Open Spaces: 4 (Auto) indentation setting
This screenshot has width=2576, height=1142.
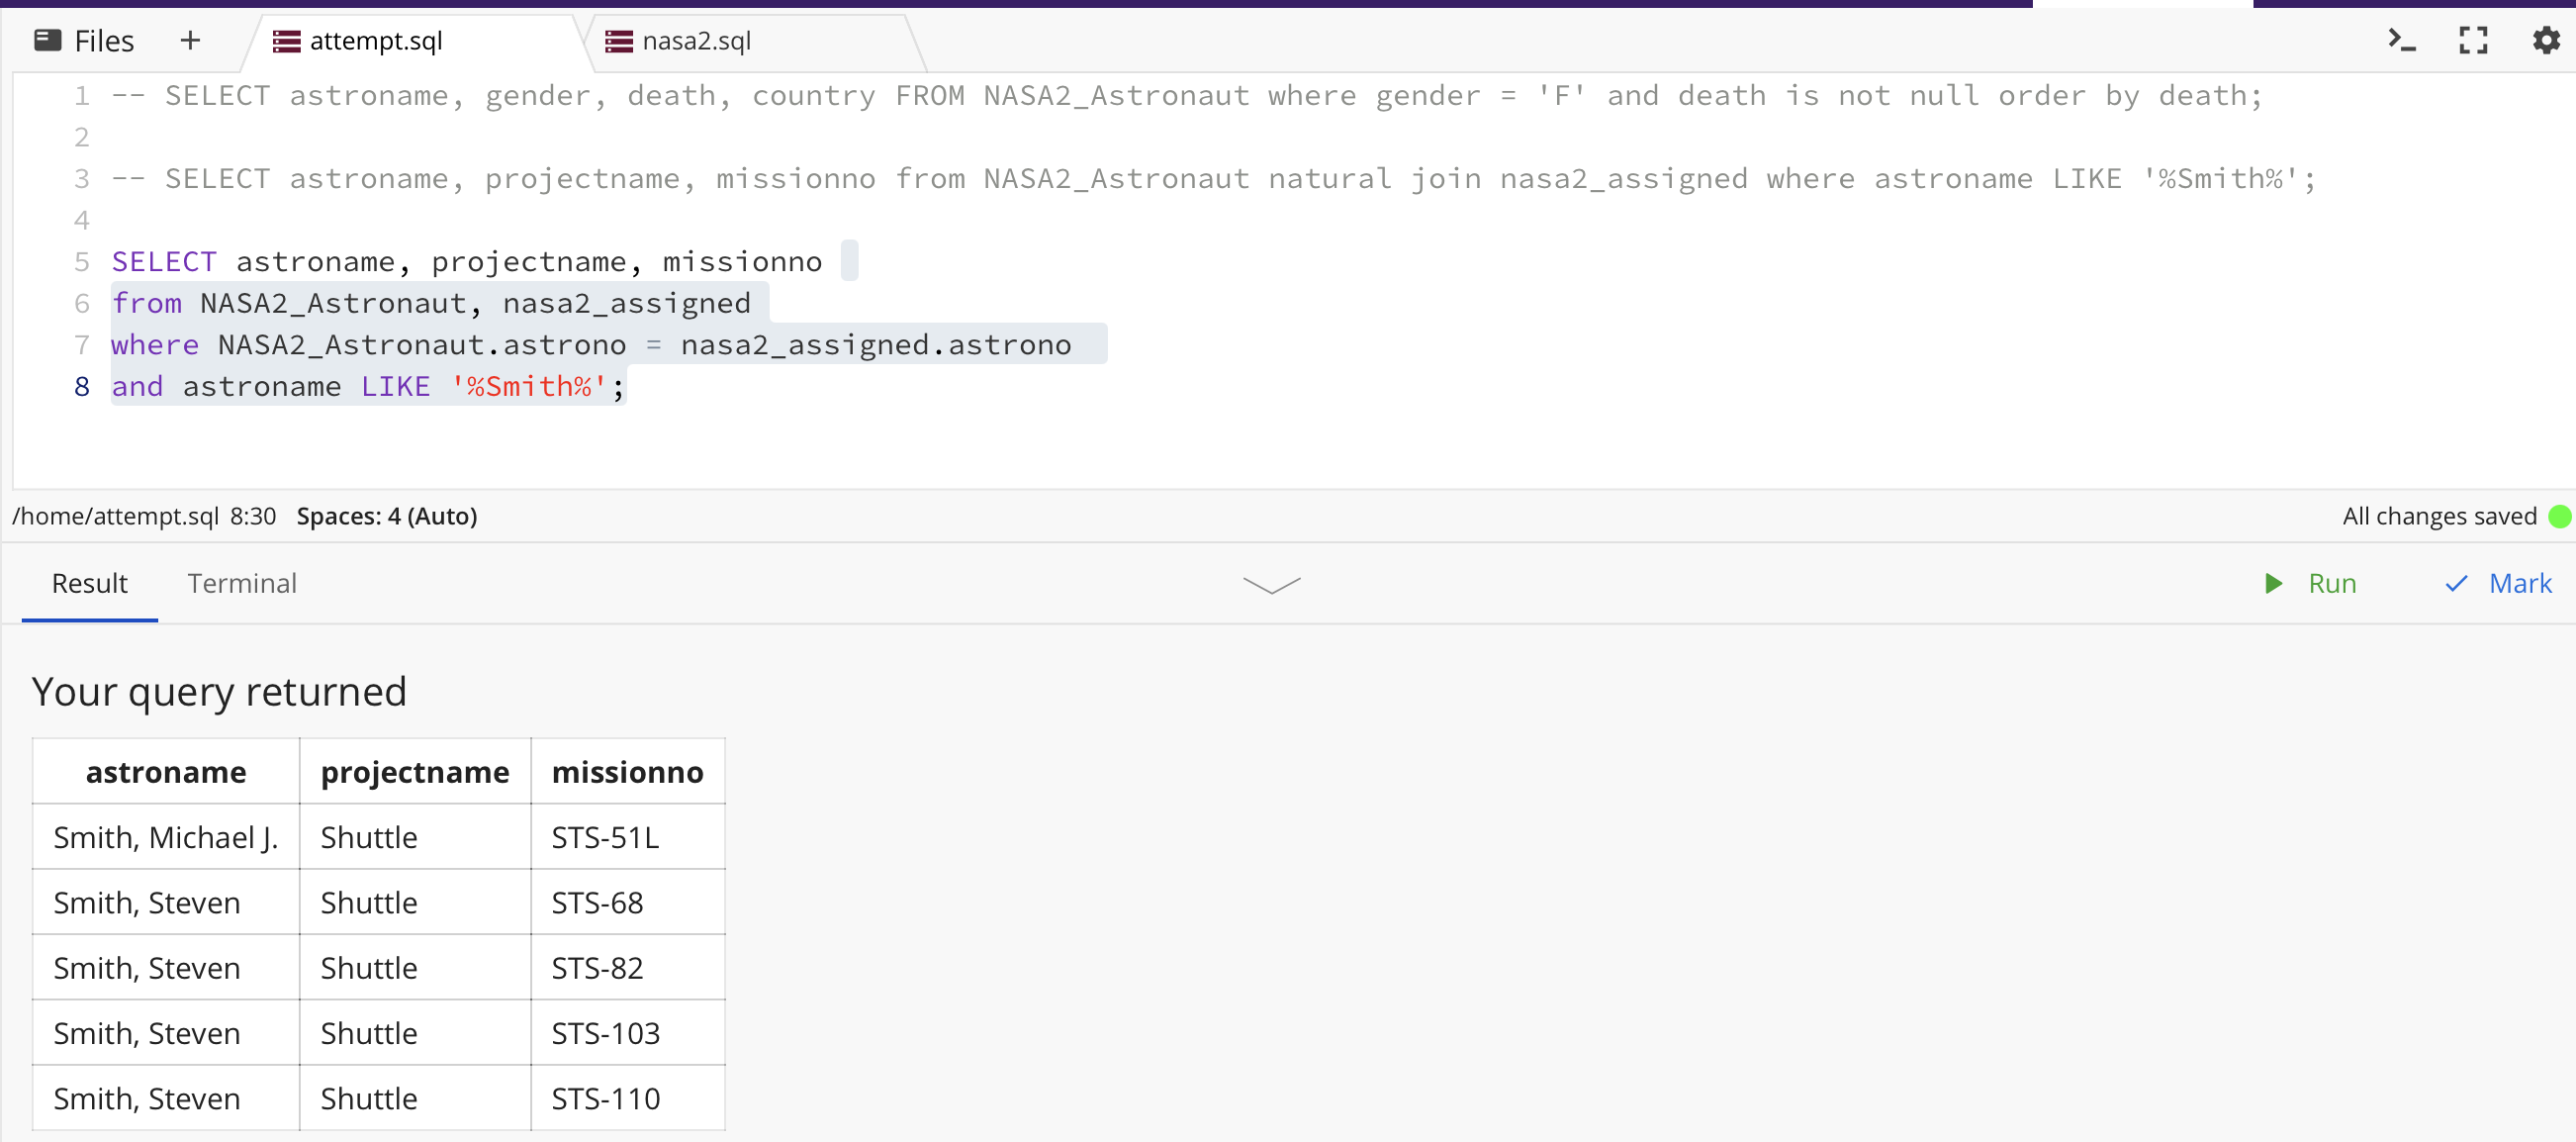pyautogui.click(x=386, y=516)
